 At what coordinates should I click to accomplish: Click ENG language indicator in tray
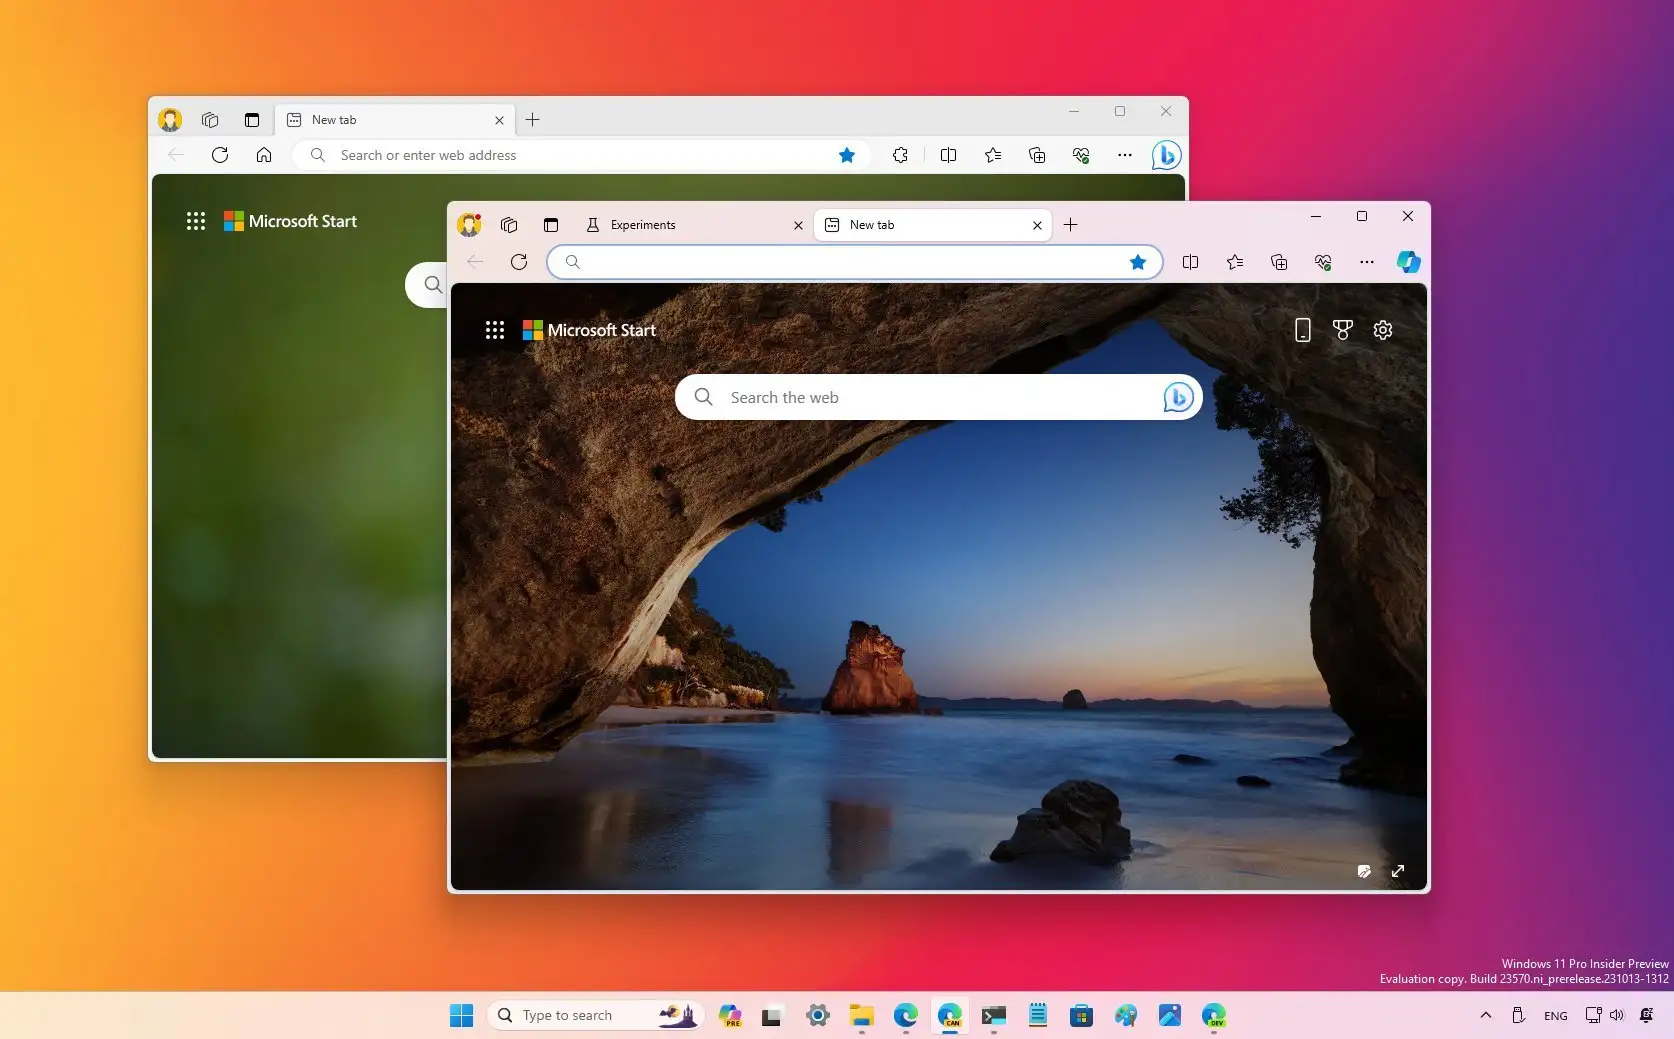[1556, 1016]
